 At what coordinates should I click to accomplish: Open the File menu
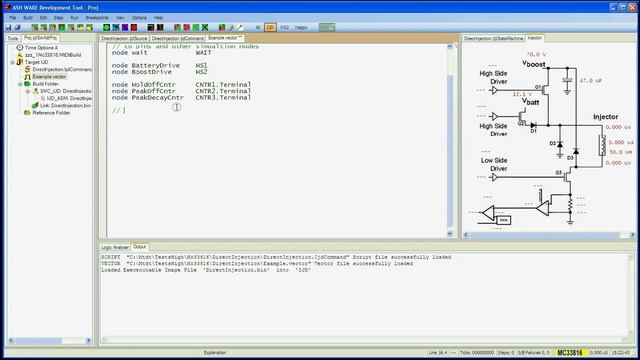click(x=13, y=18)
